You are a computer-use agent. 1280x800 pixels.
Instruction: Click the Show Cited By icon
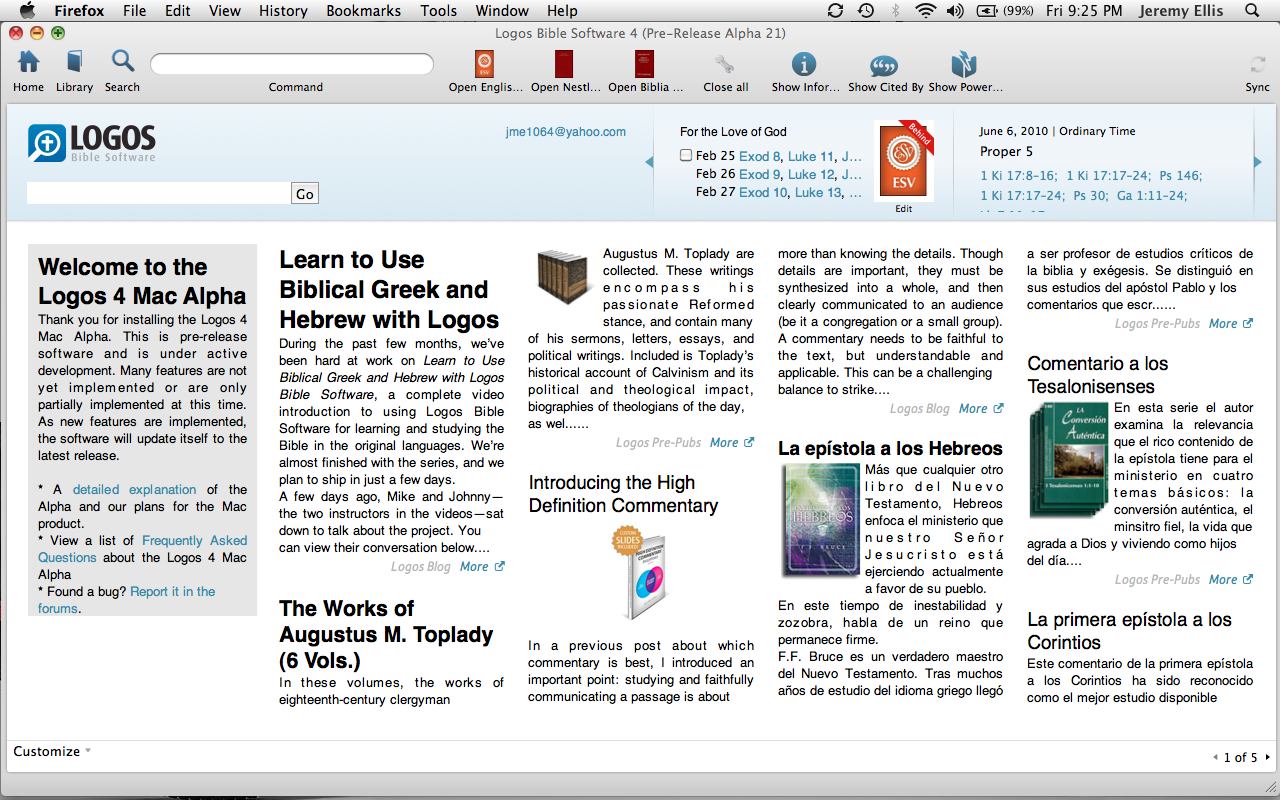[x=884, y=65]
